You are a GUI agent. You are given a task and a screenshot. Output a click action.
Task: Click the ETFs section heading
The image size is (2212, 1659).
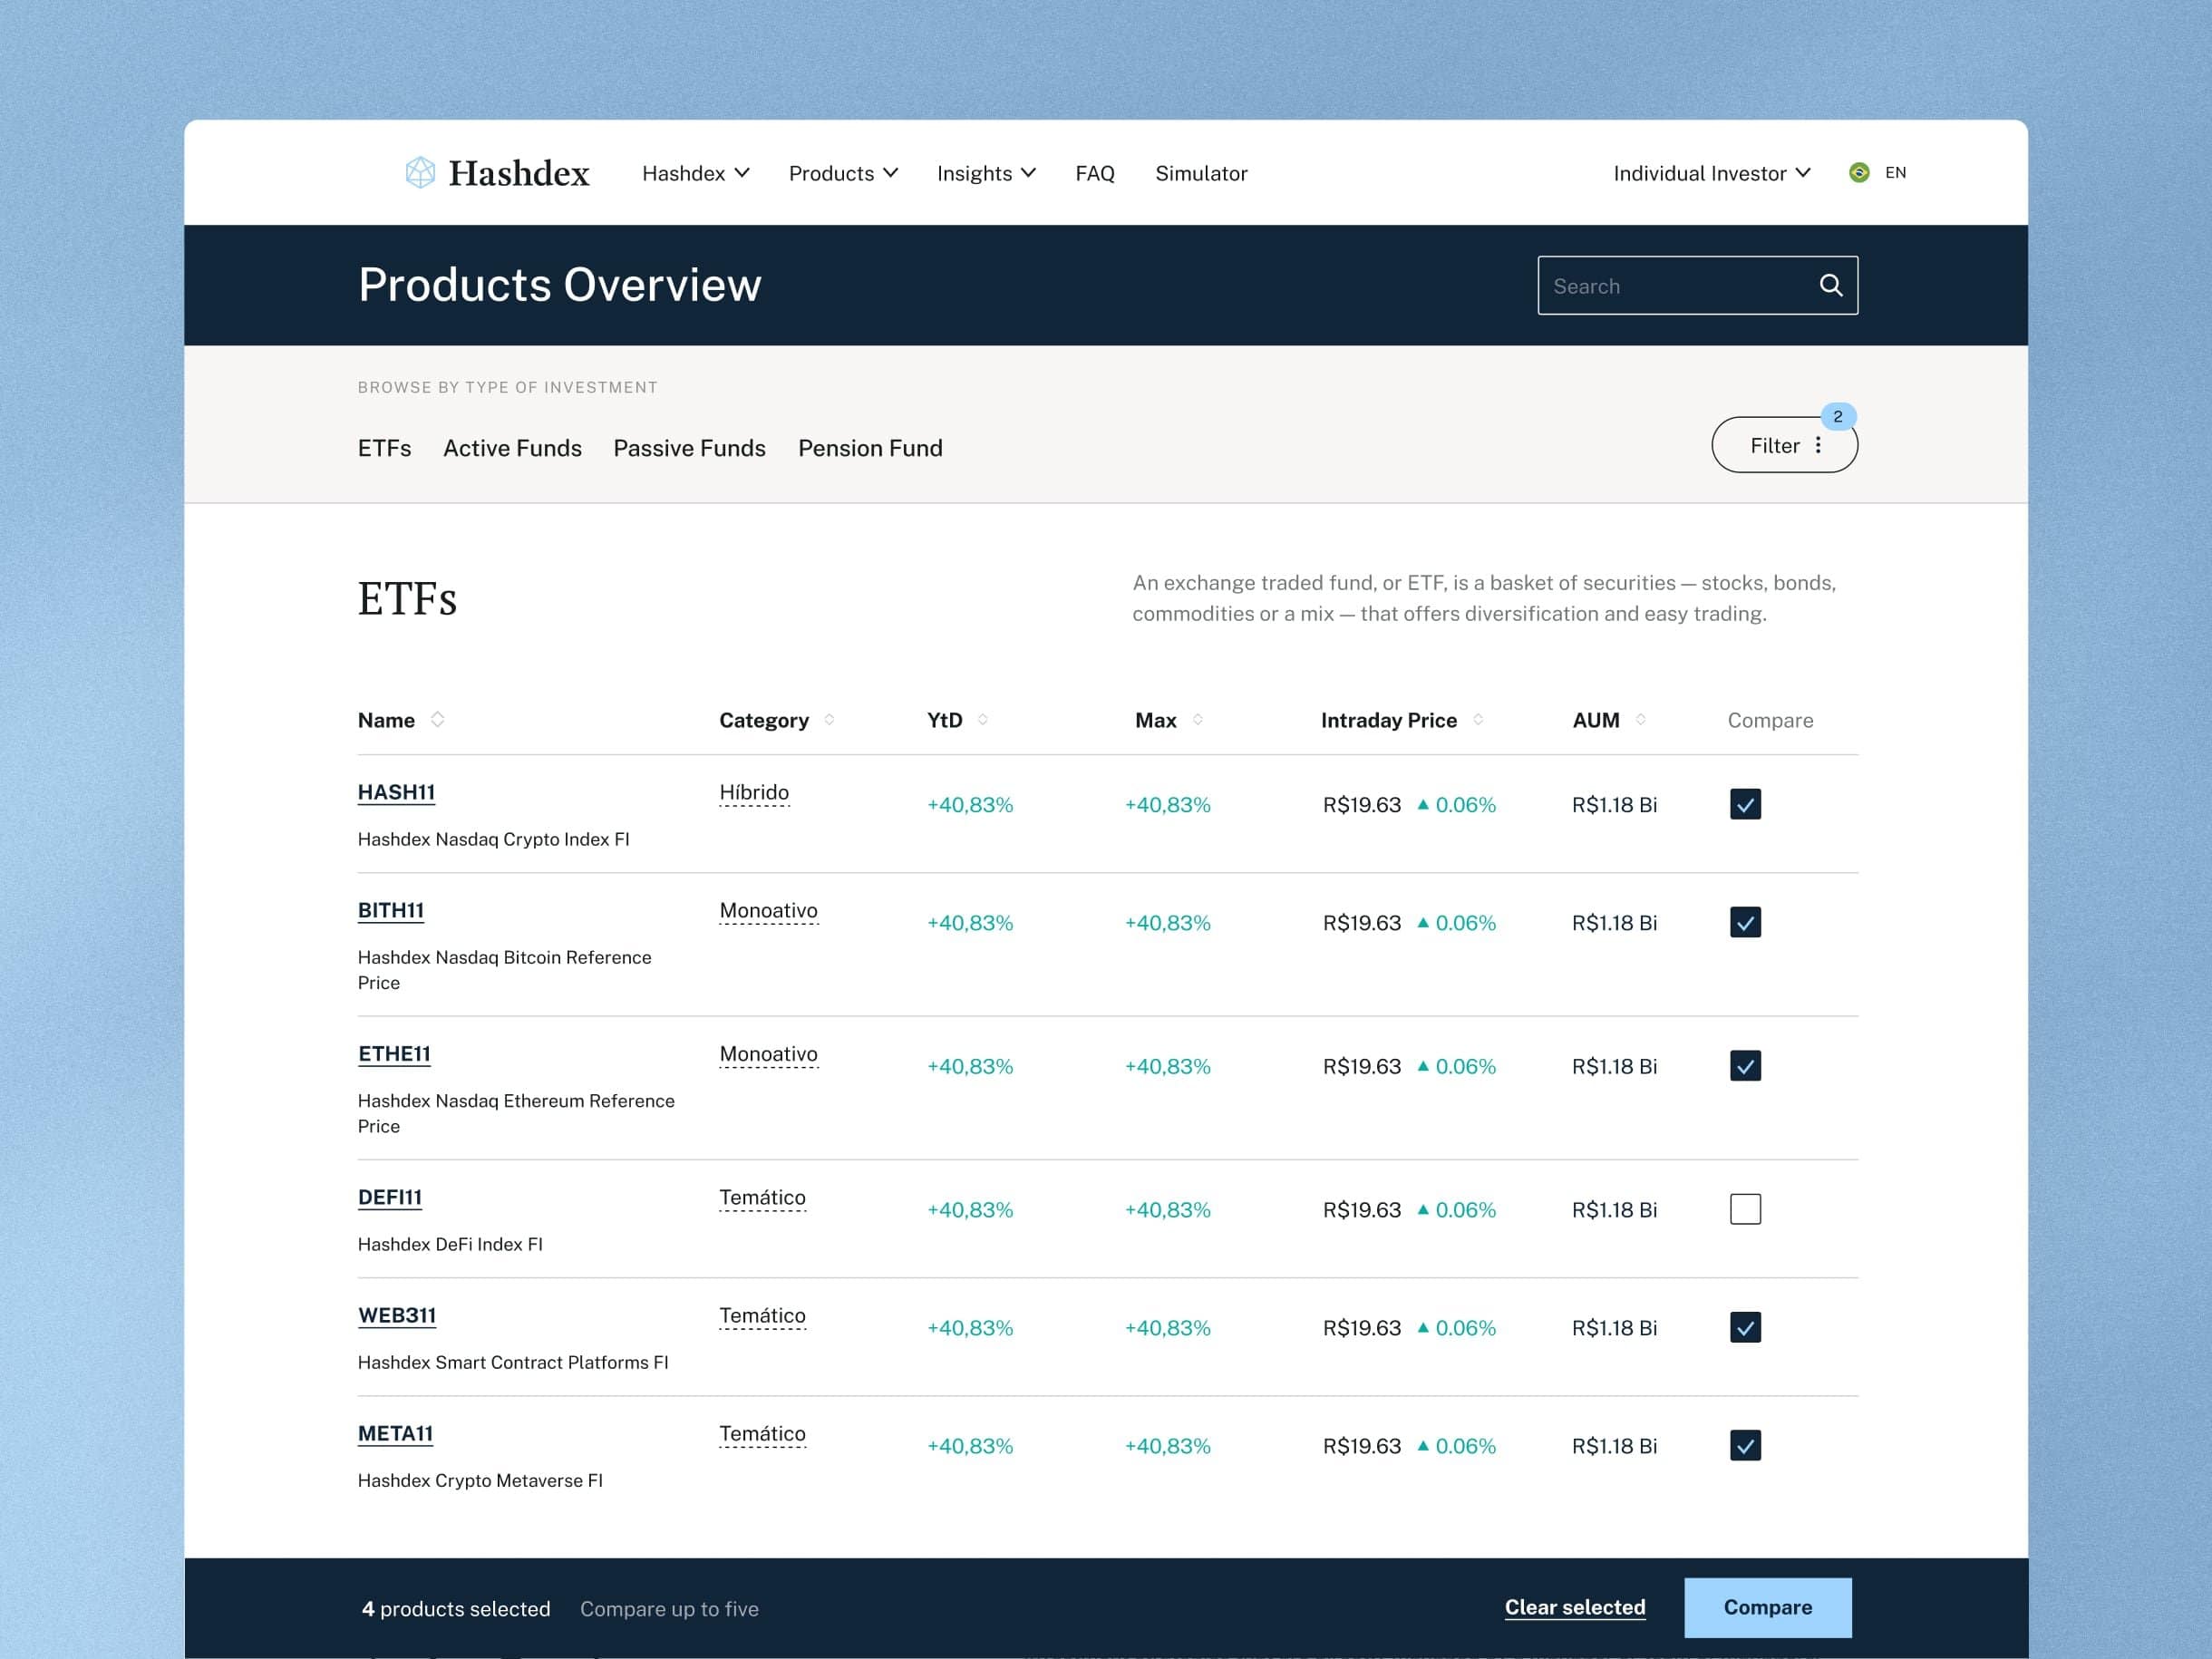(407, 599)
